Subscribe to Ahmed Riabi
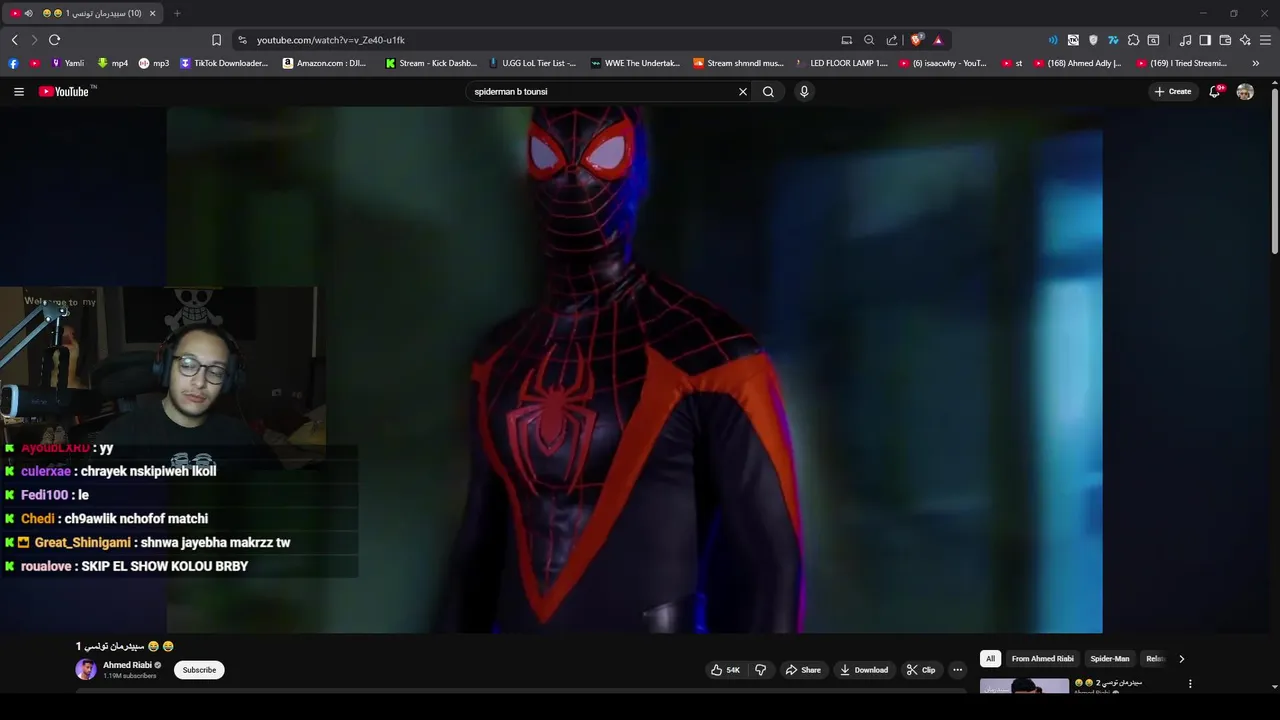This screenshot has width=1280, height=720. [x=199, y=670]
